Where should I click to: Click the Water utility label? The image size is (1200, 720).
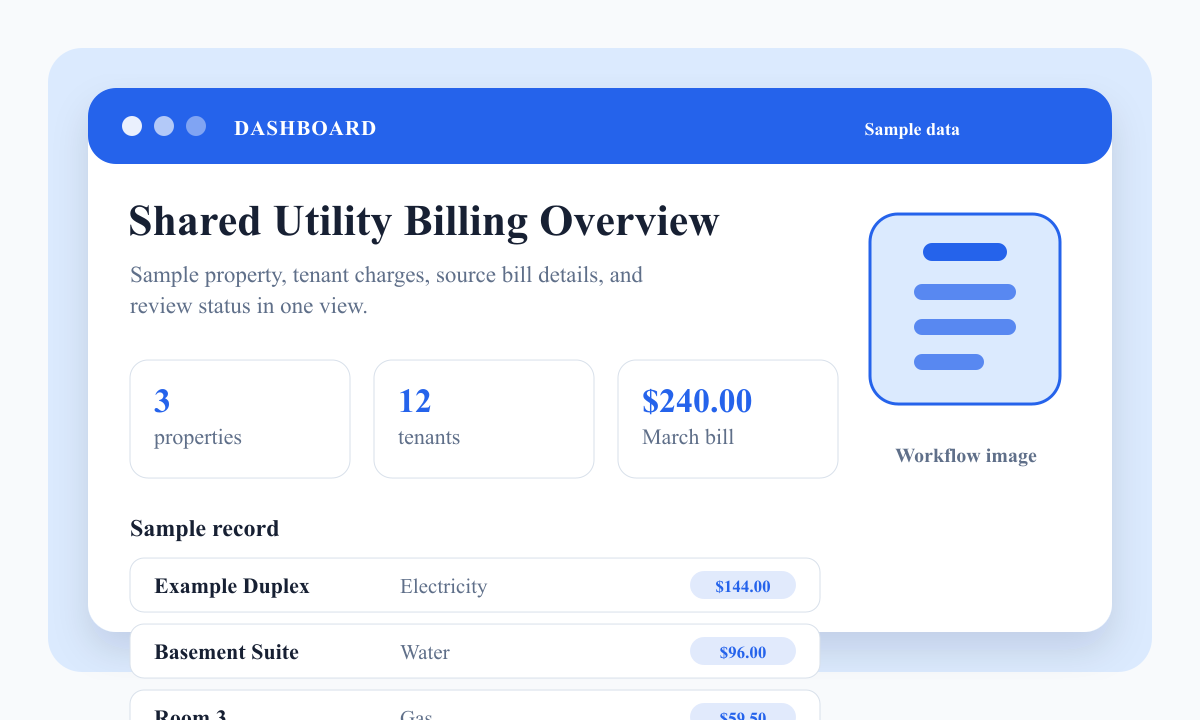pyautogui.click(x=425, y=652)
